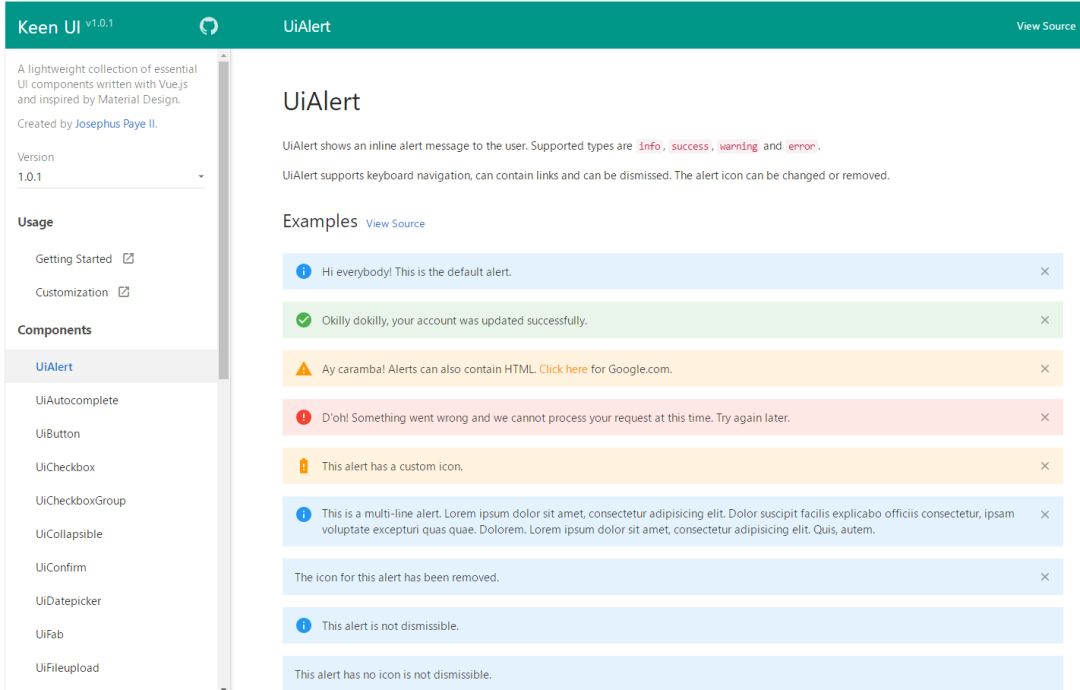This screenshot has height=690, width=1080.
Task: Click the info icon on default alert
Action: point(303,271)
